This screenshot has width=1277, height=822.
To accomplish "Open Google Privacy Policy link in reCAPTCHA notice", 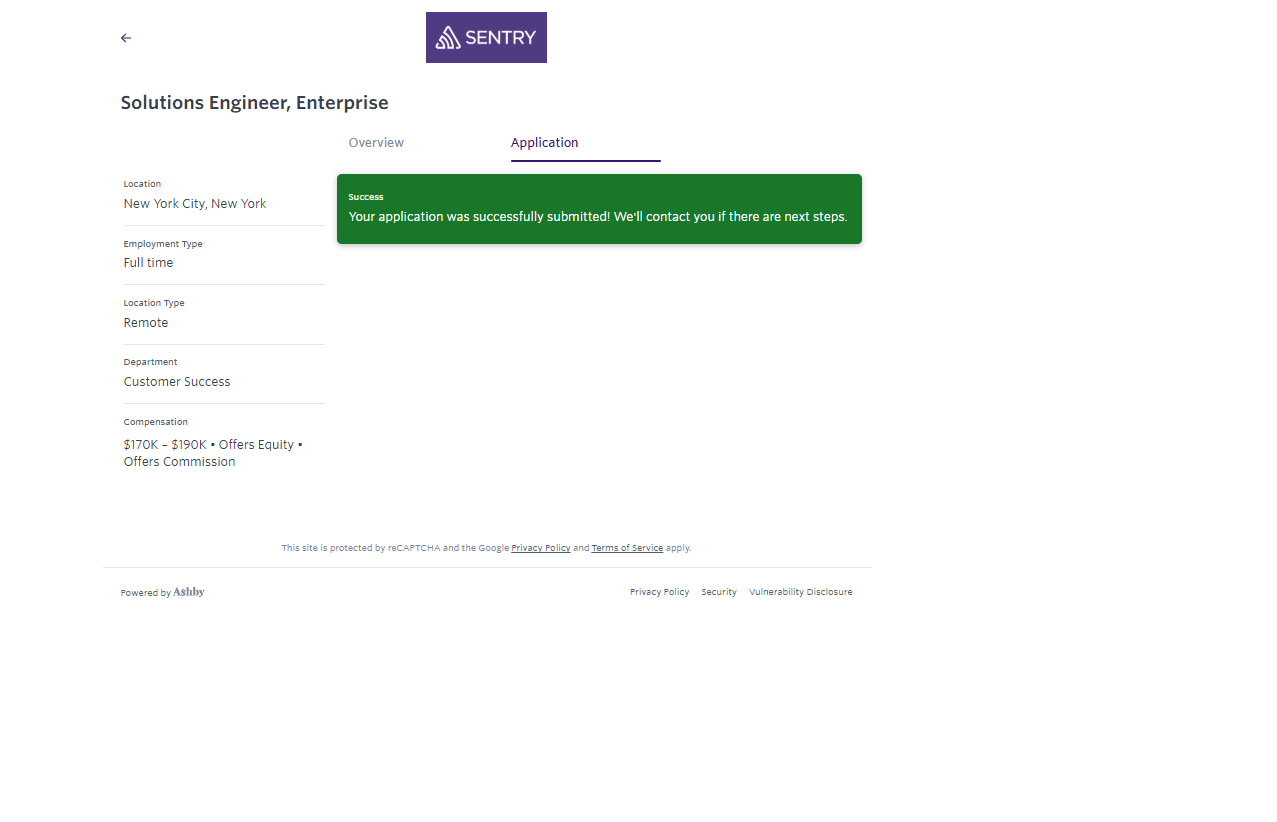I will (x=540, y=548).
